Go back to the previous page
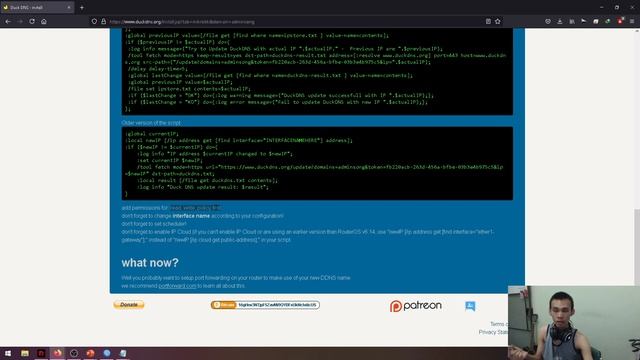 pos(8,21)
